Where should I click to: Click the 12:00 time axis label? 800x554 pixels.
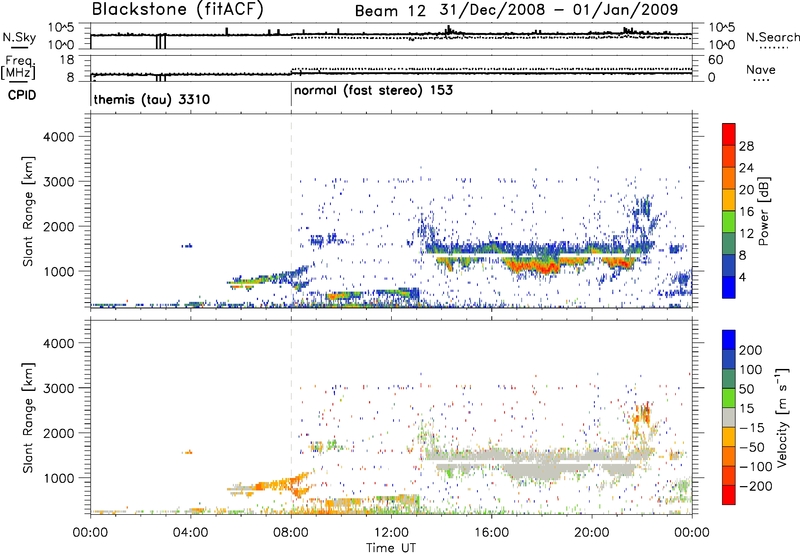[391, 533]
